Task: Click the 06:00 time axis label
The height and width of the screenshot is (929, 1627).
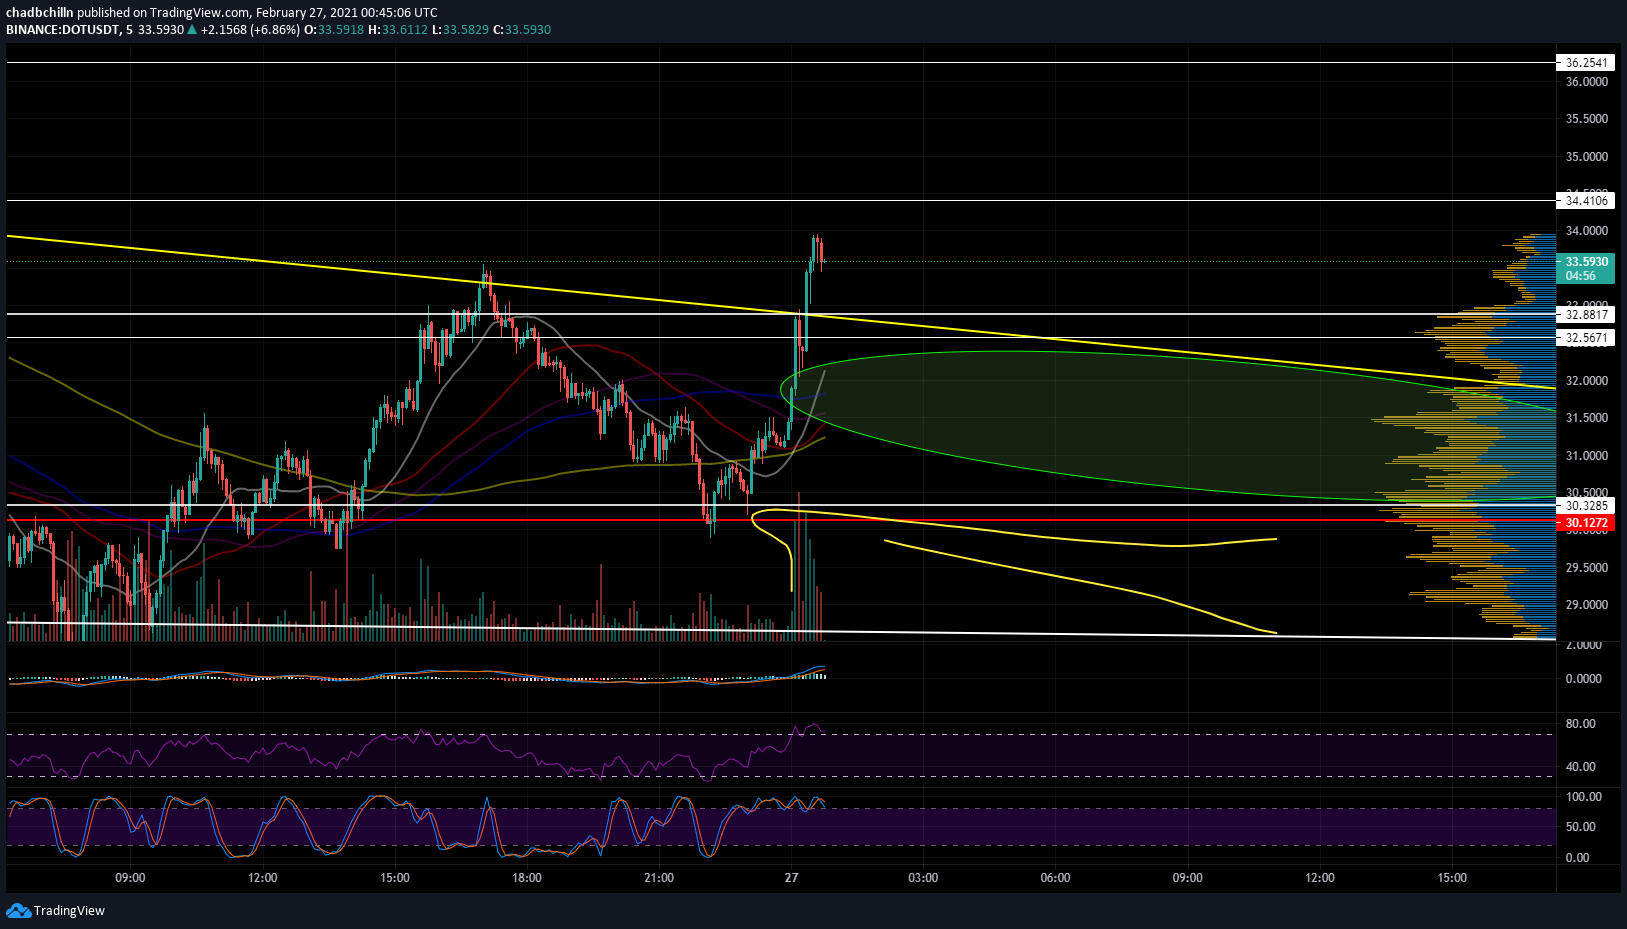Action: coord(1055,878)
